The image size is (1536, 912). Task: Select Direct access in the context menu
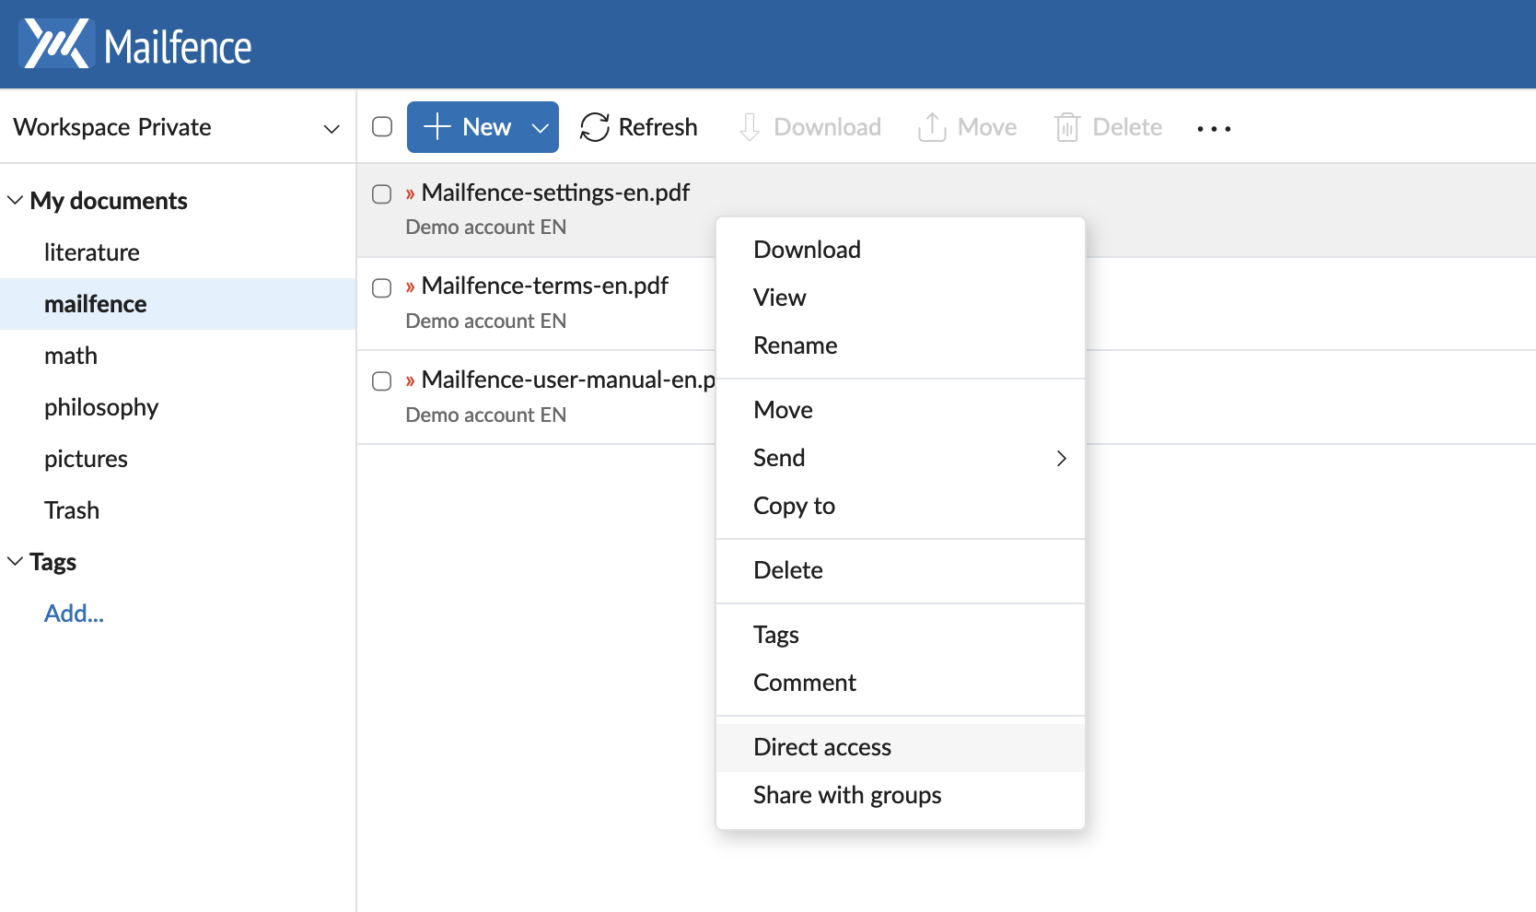tap(822, 747)
